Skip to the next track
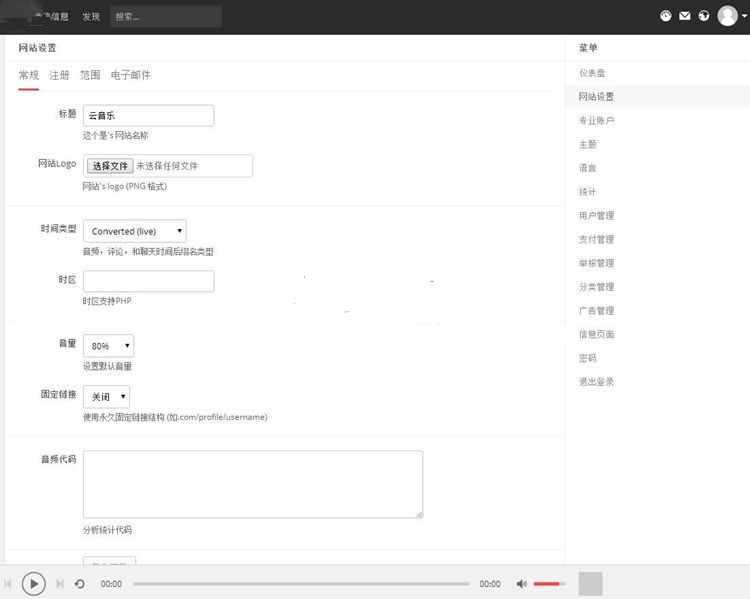 (x=60, y=583)
